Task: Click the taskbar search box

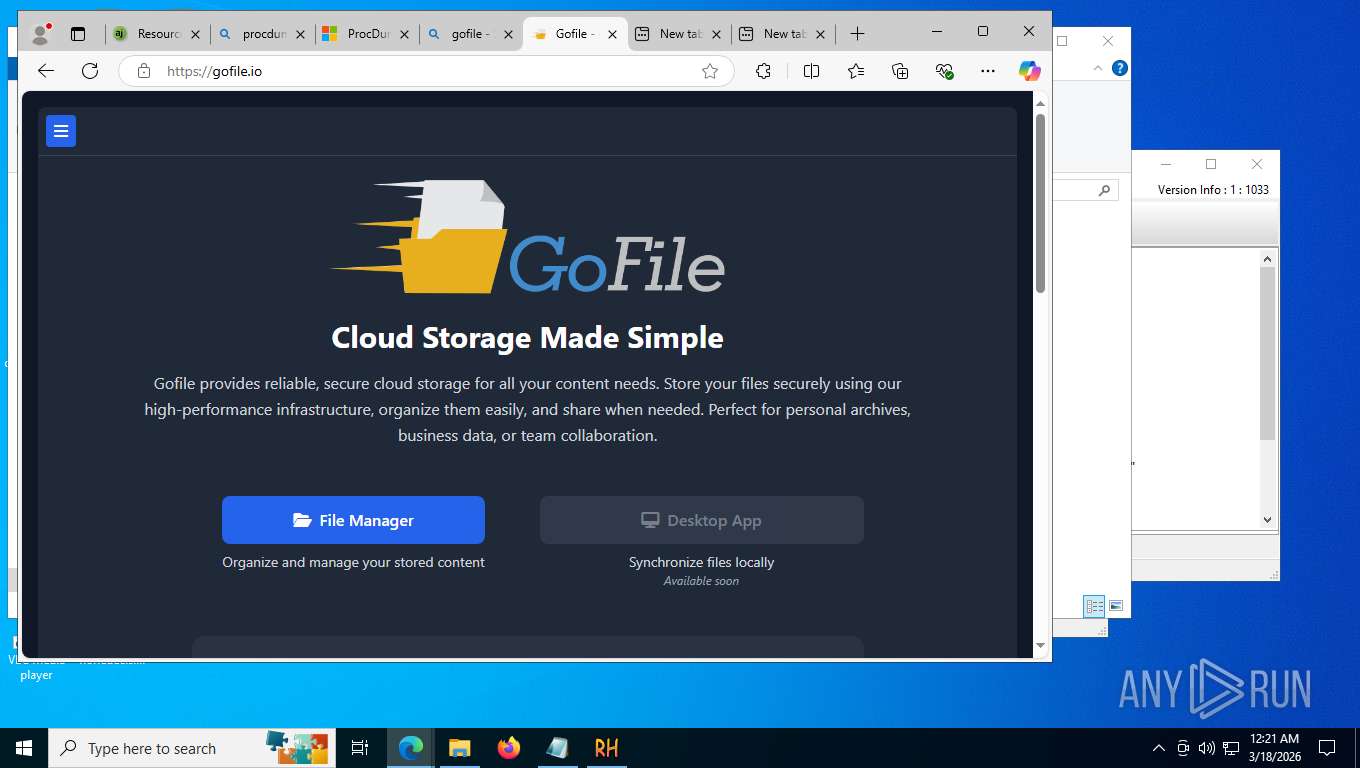Action: [x=193, y=748]
